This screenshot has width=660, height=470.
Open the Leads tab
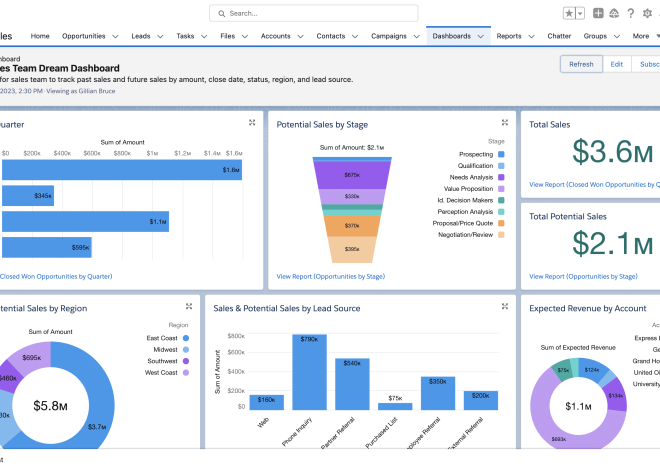(141, 36)
